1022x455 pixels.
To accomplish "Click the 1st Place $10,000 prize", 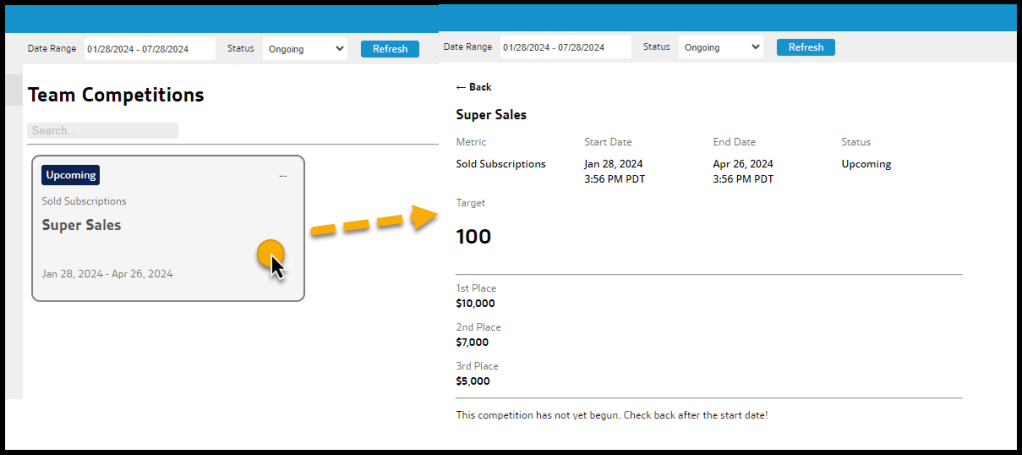I will (x=475, y=303).
